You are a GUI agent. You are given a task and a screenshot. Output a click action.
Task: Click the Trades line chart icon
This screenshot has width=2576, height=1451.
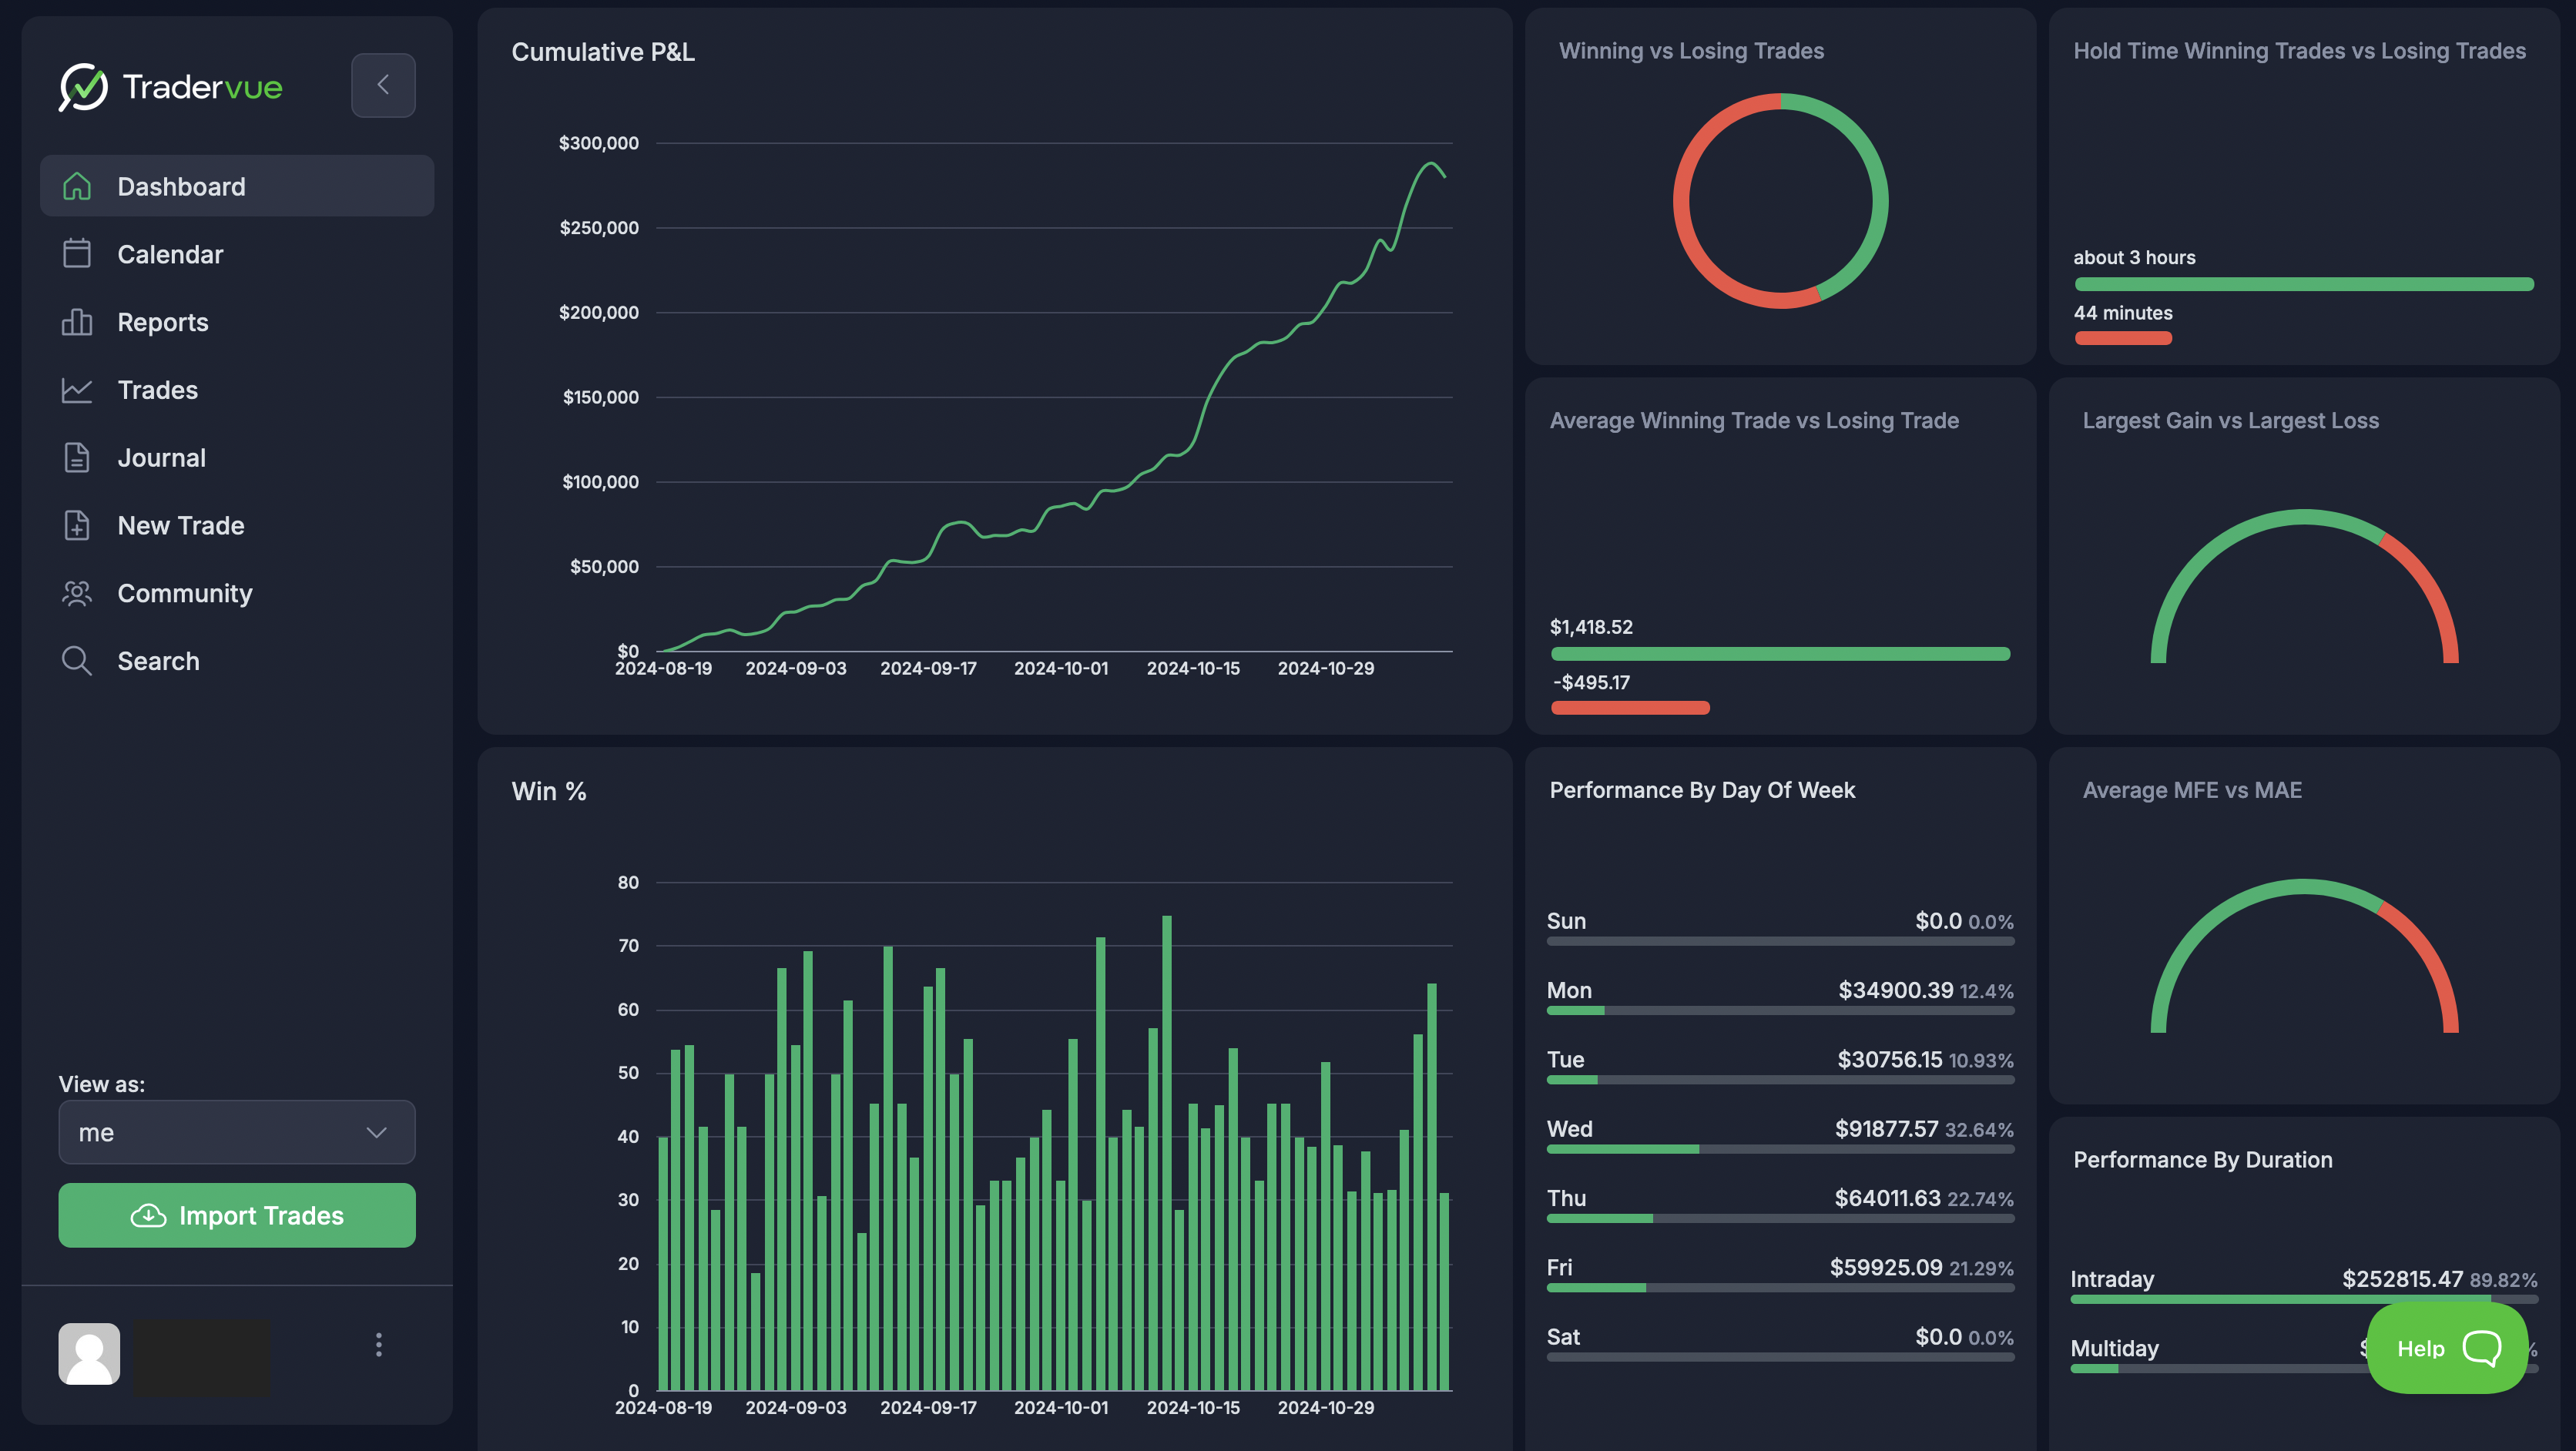pyautogui.click(x=77, y=390)
